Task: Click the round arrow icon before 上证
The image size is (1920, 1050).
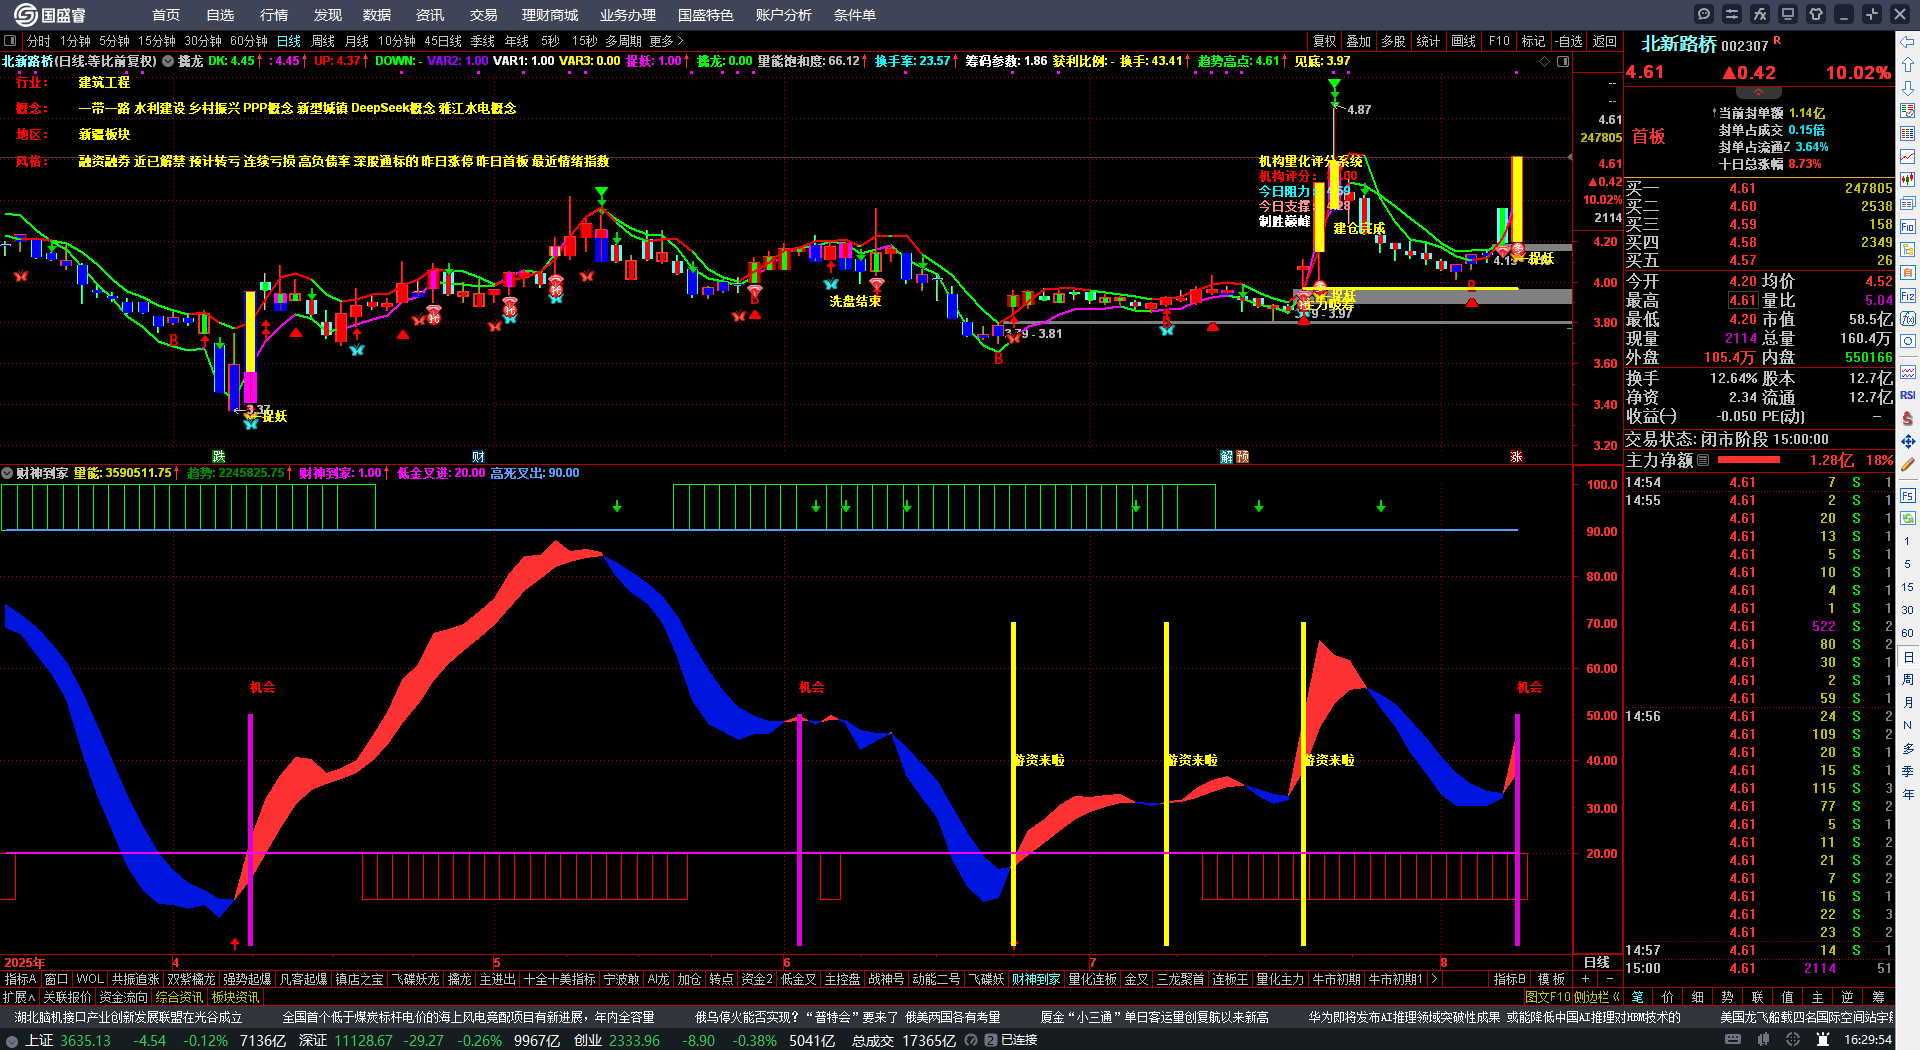Action: tap(11, 1041)
